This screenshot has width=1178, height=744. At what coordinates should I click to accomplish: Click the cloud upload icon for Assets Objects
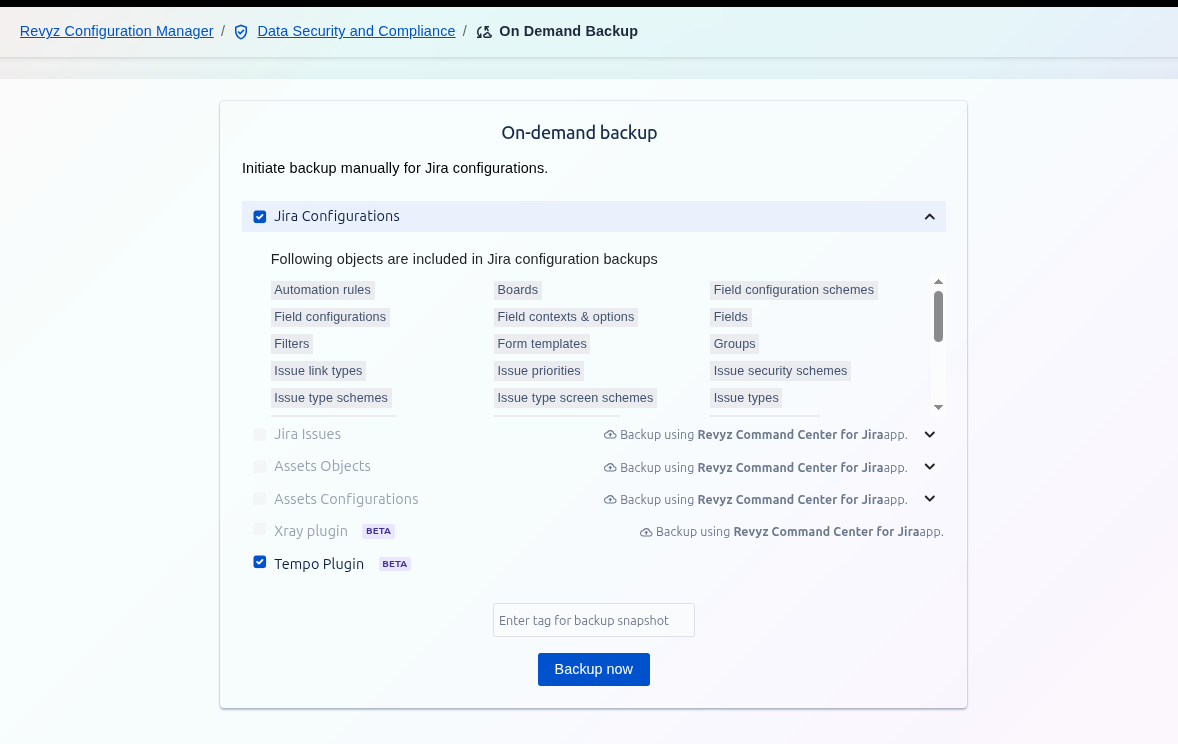click(x=610, y=468)
